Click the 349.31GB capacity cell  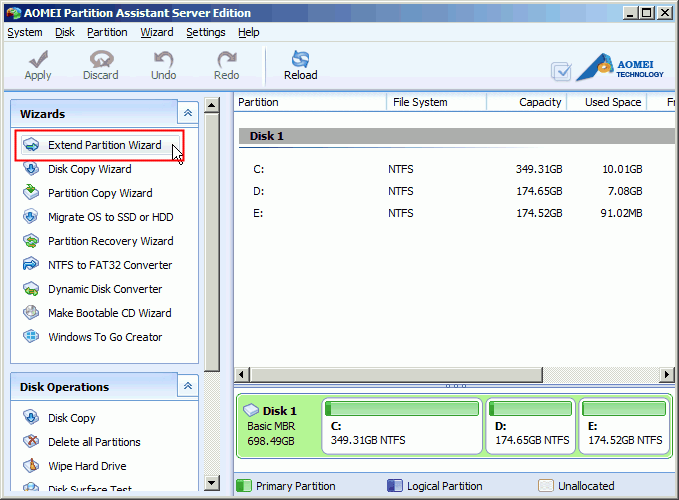(539, 169)
